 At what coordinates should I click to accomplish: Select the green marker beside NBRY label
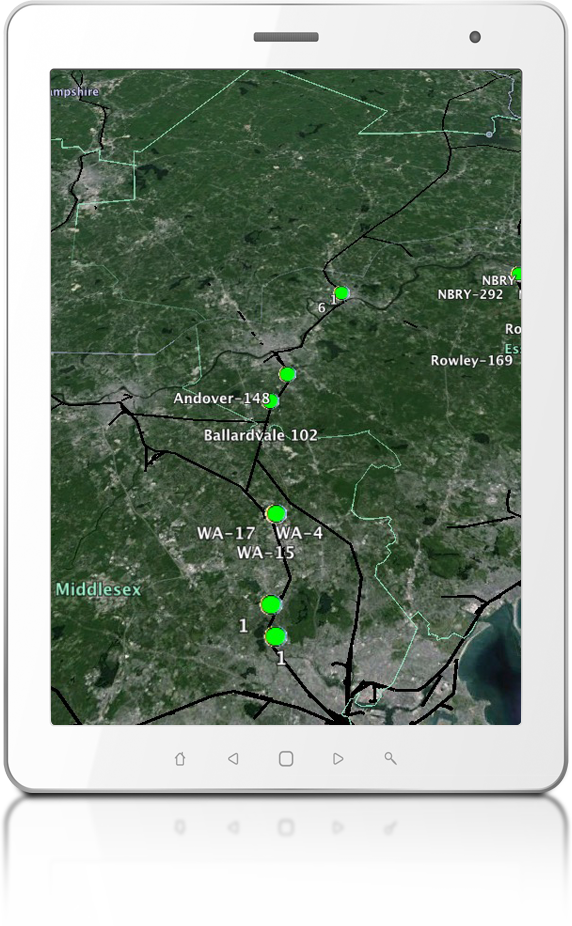517,274
